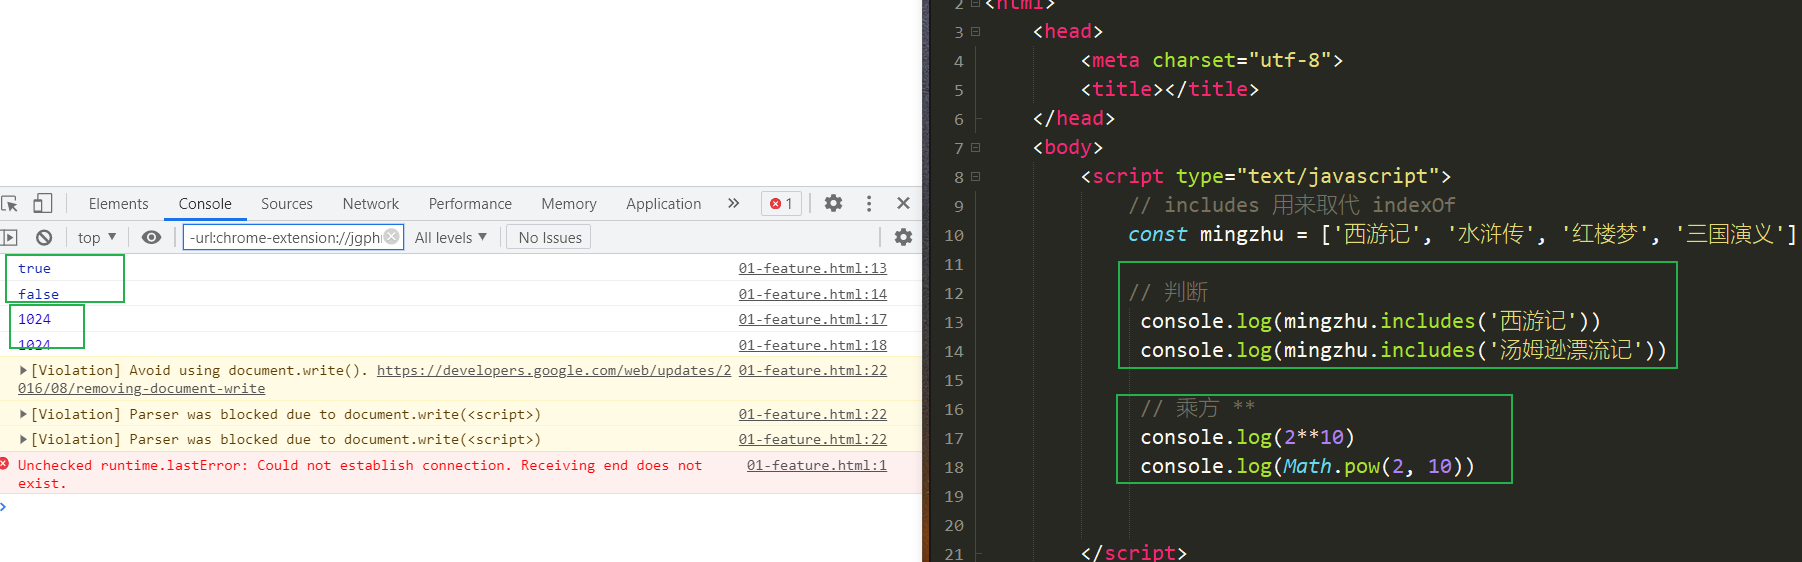Toggle the device toolbar icon
The width and height of the screenshot is (1802, 562).
pyautogui.click(x=42, y=204)
